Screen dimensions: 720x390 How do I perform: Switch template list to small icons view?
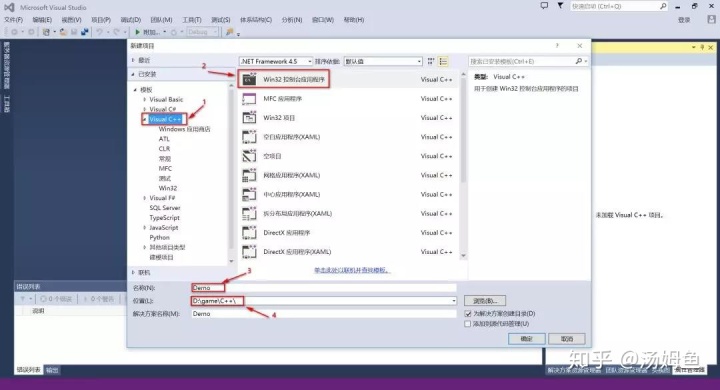tap(431, 61)
